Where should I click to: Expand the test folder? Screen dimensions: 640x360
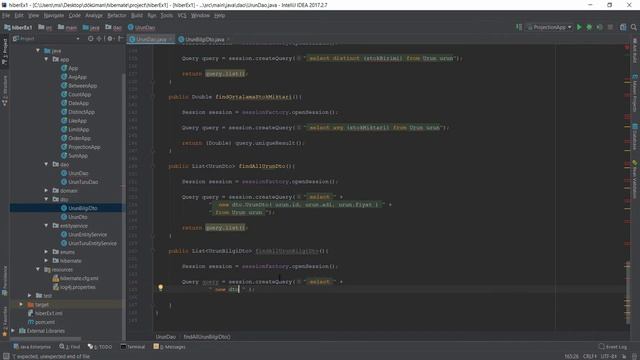tap(29, 296)
